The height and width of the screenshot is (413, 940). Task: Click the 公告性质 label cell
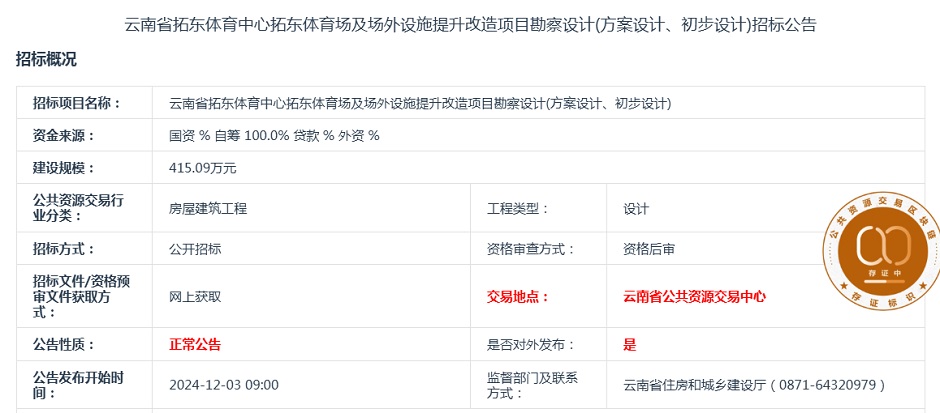pyautogui.click(x=63, y=344)
